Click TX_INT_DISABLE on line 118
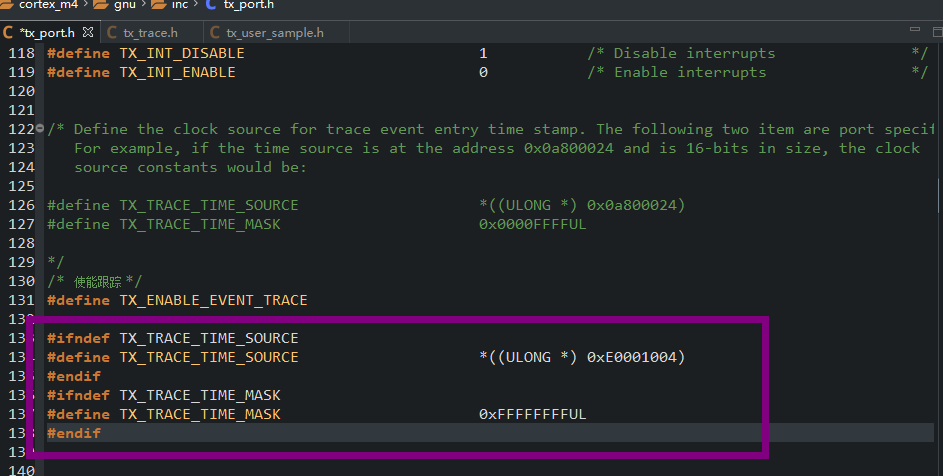Viewport: 943px width, 476px height. click(182, 53)
